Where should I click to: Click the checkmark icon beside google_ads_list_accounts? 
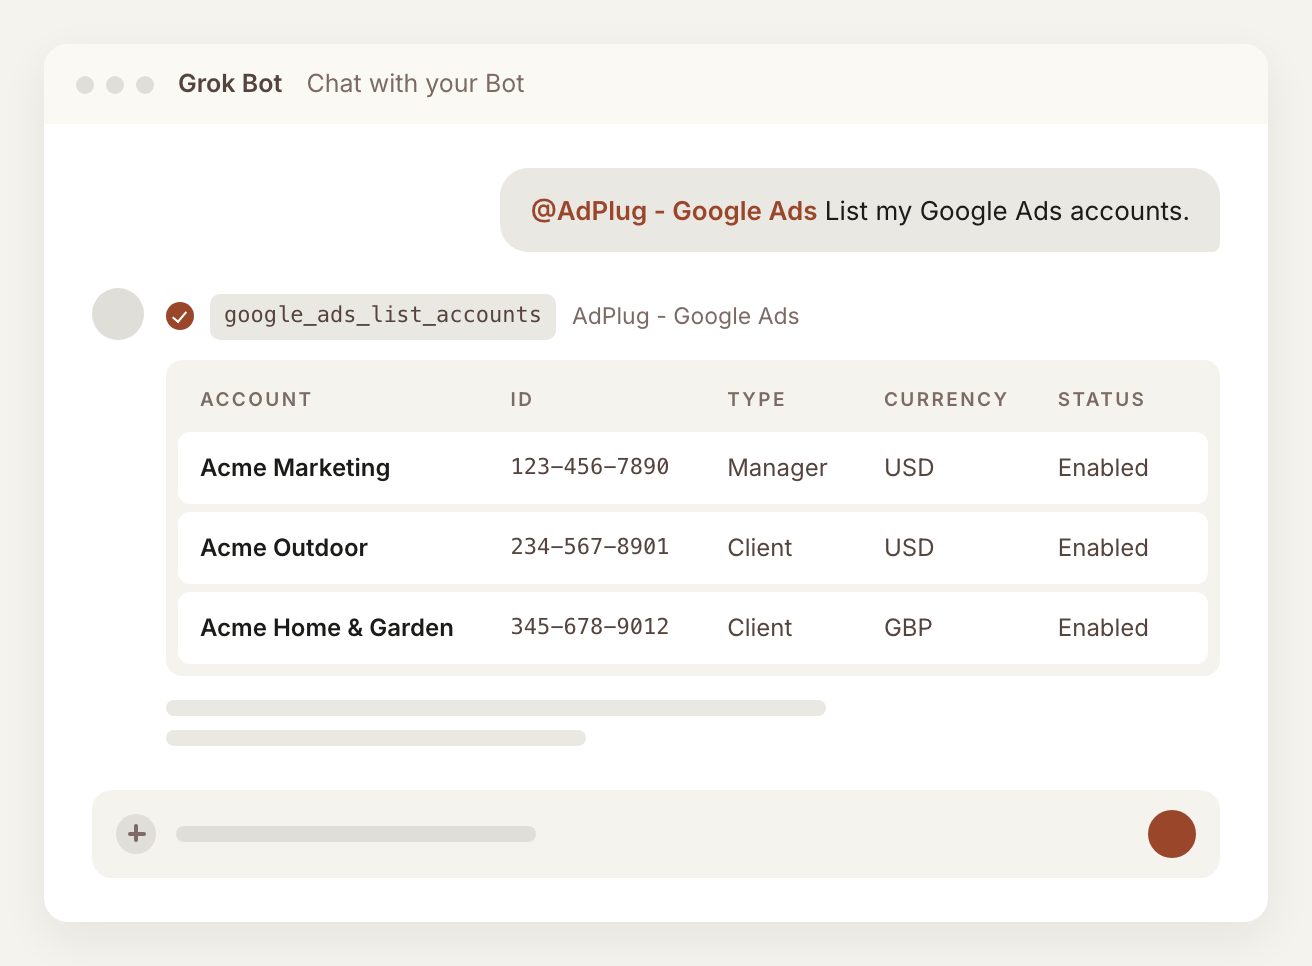point(180,316)
